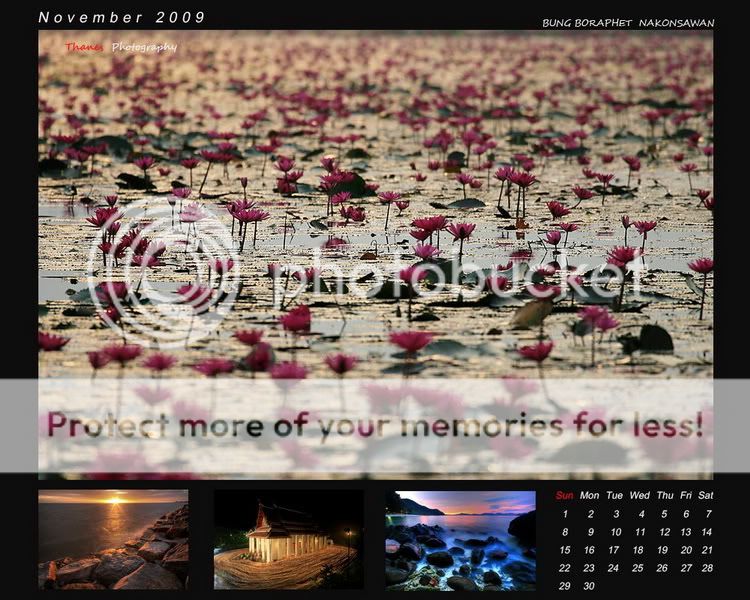Screen dimensions: 750x600
Task: Pick date 11 in the calendar
Action: [x=640, y=532]
